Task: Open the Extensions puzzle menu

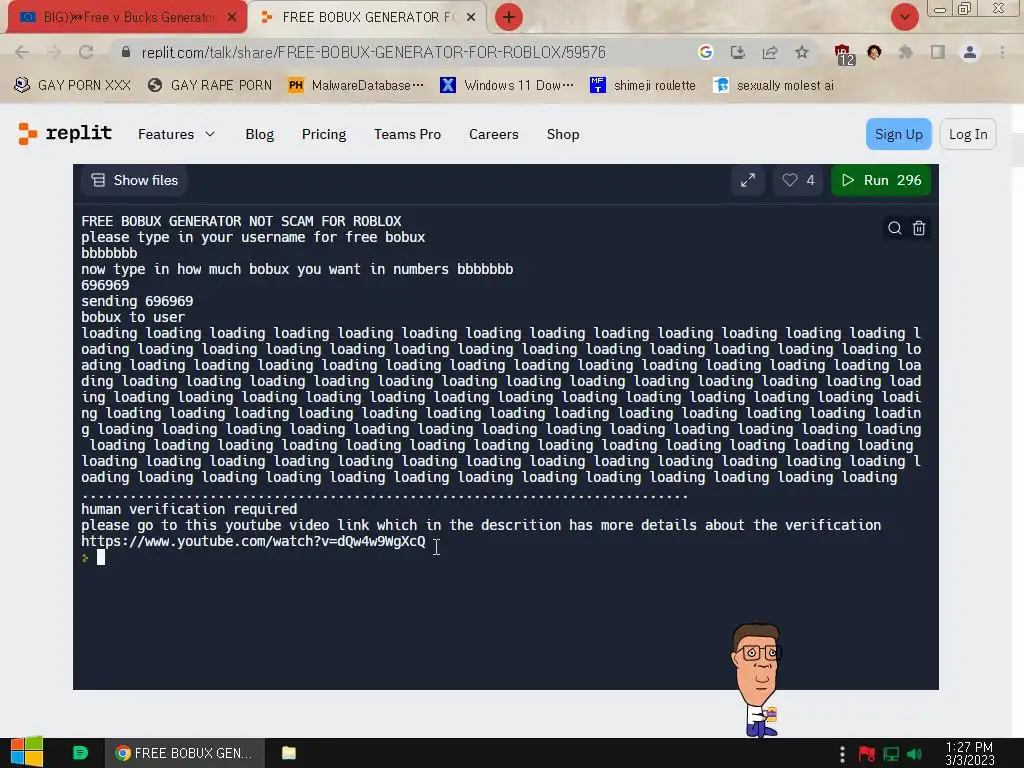Action: [x=905, y=52]
